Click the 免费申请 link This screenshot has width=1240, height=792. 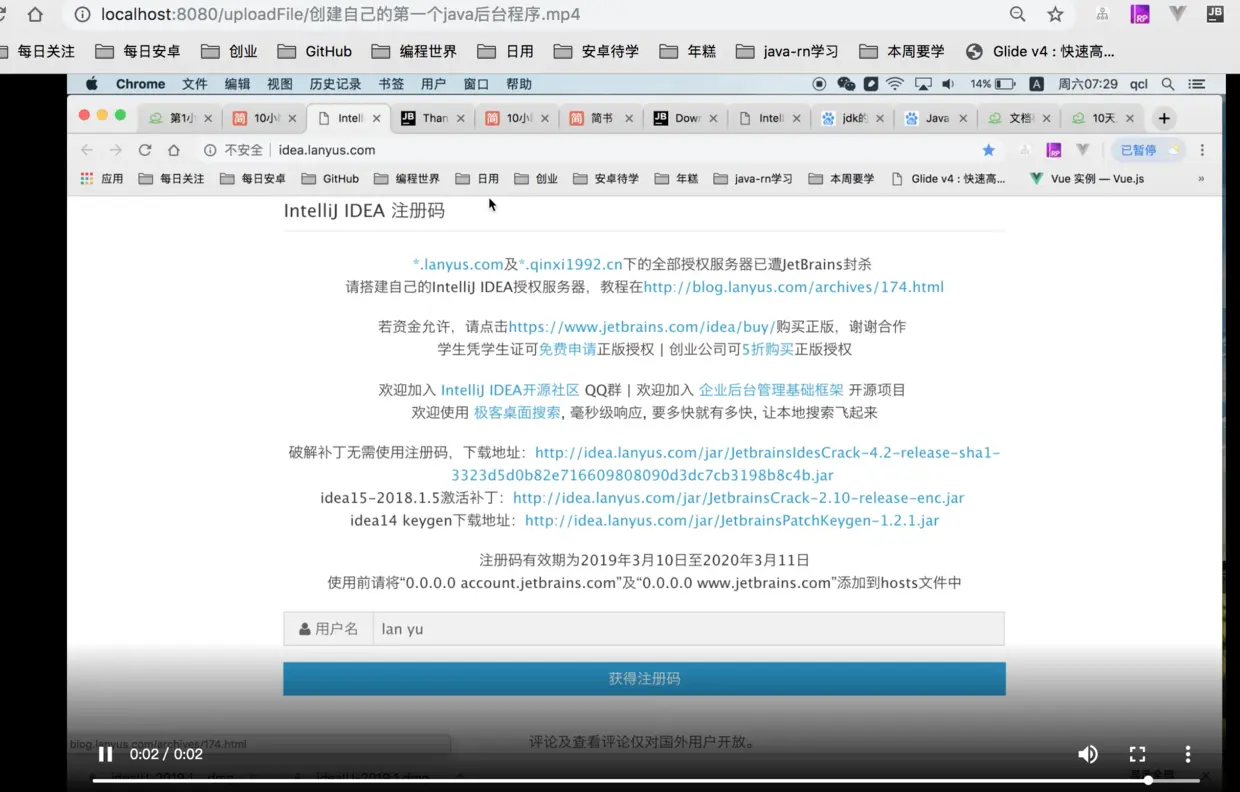pyautogui.click(x=567, y=349)
